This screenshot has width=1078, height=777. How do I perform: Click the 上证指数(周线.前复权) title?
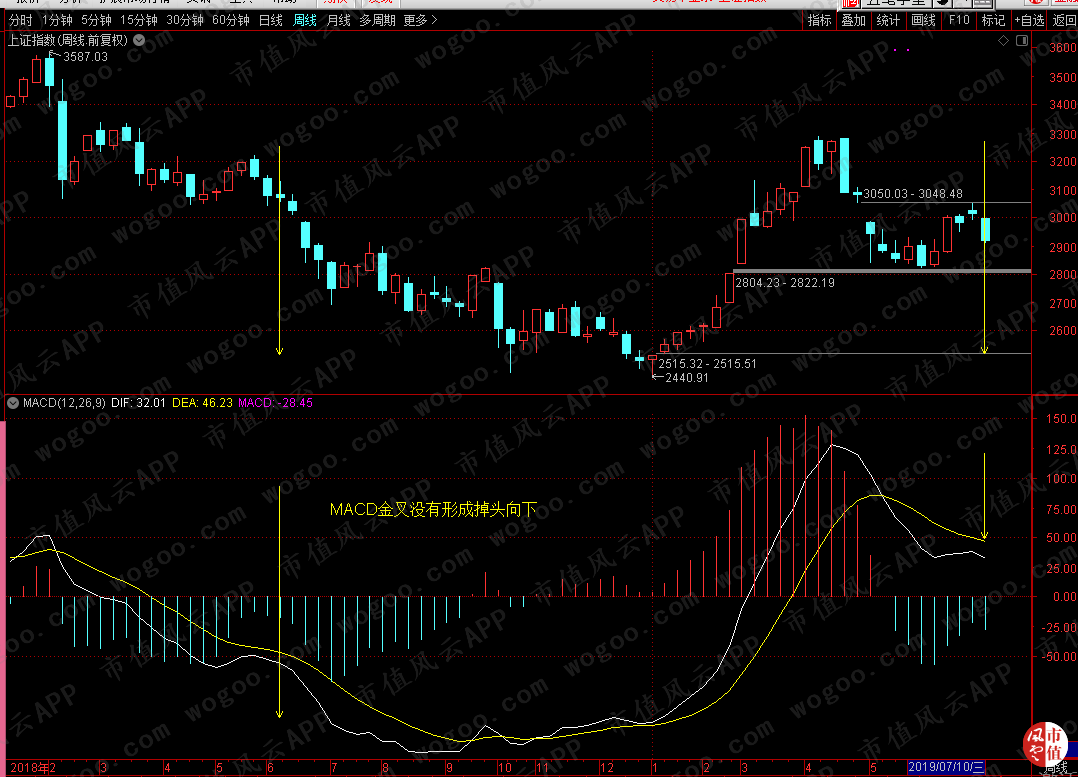(67, 41)
